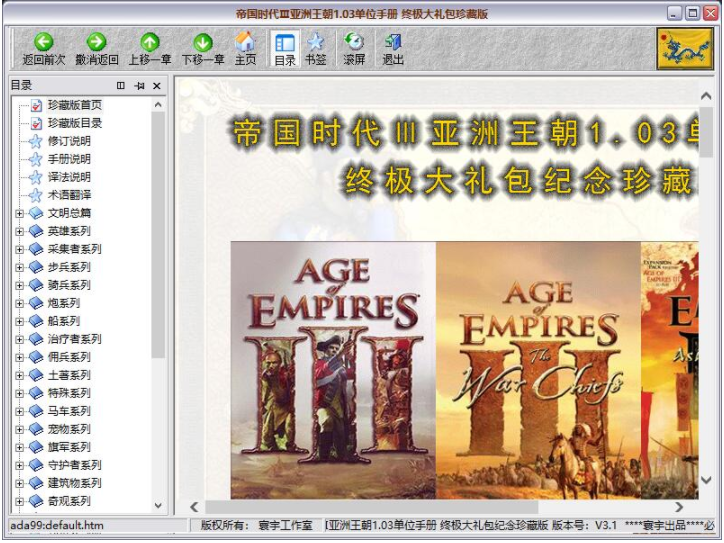Select 珍藏版首页 in the contents tree

[x=74, y=105]
